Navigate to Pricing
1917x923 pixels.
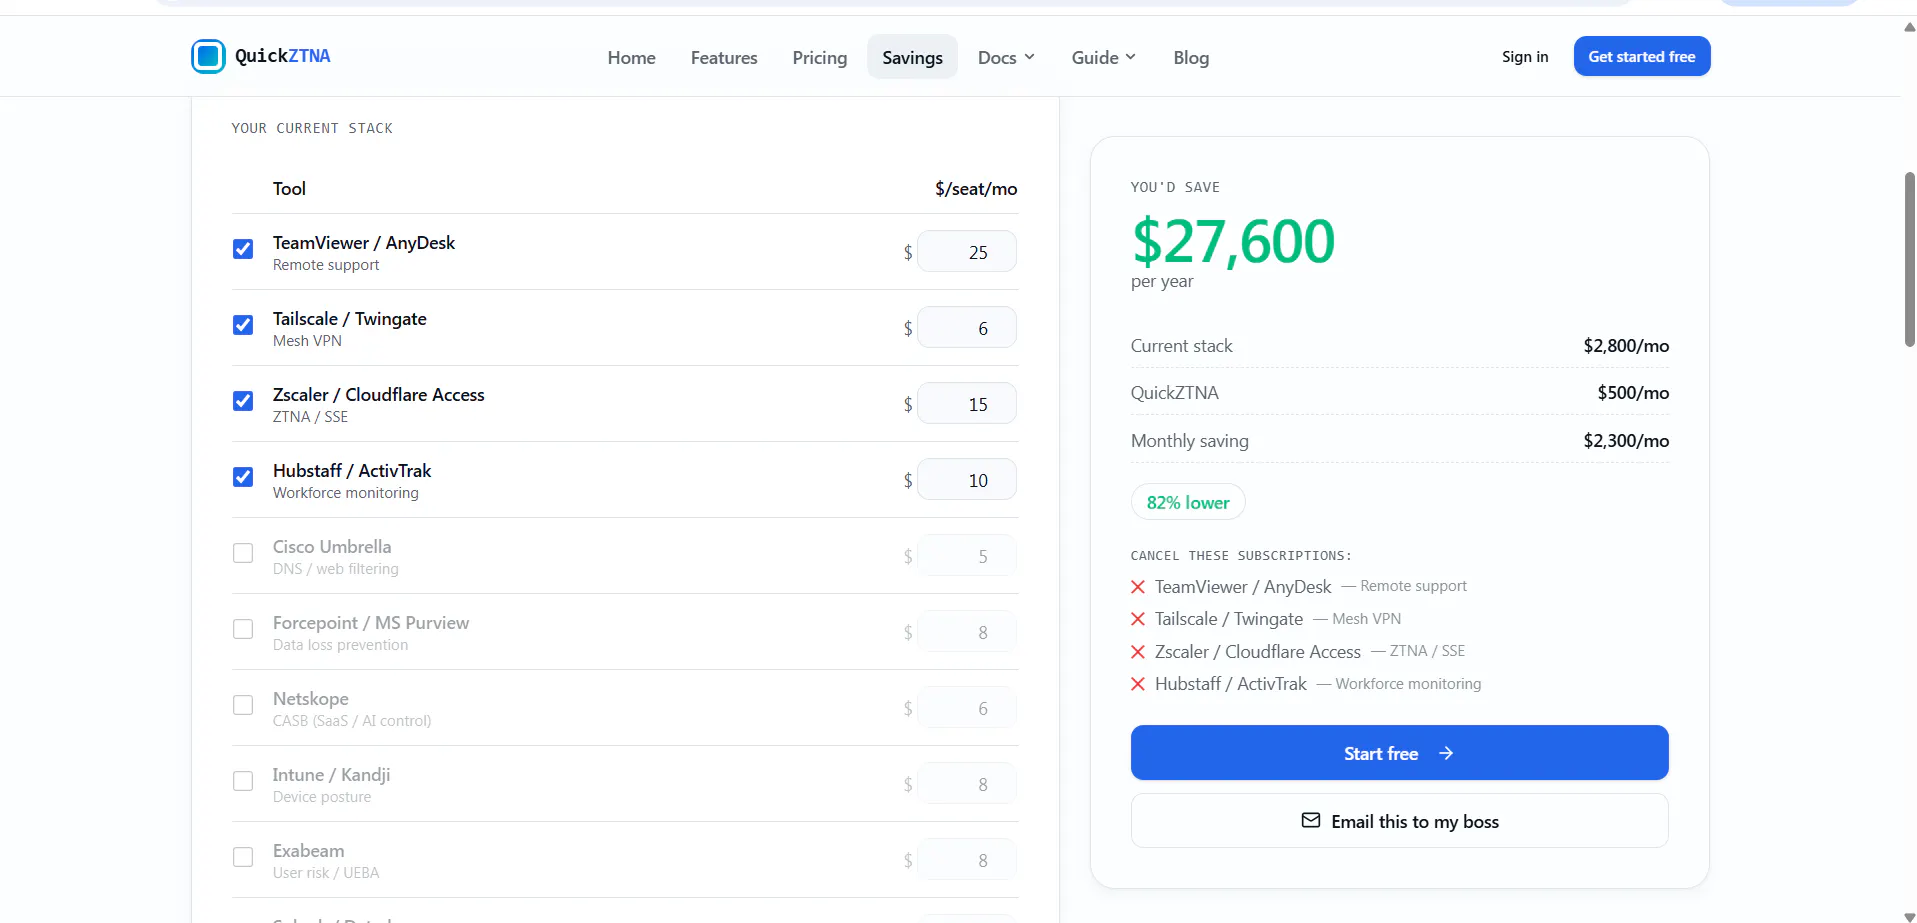[820, 57]
